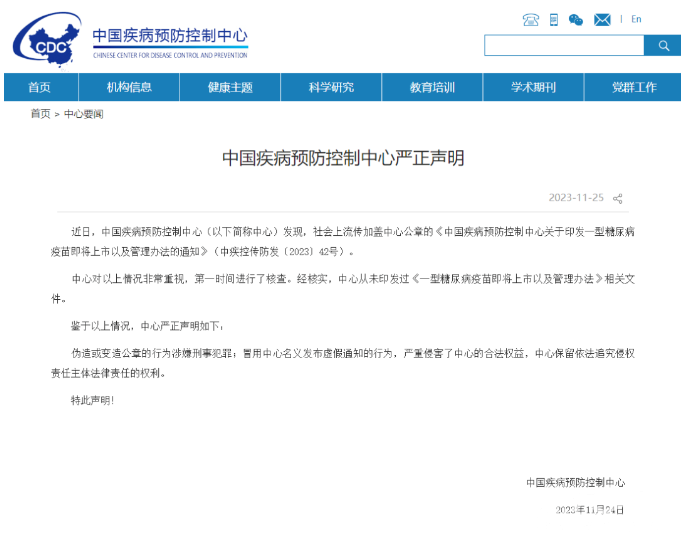Viewport: 691px width, 546px height.
Task: Focus the site search input box
Action: tap(564, 45)
